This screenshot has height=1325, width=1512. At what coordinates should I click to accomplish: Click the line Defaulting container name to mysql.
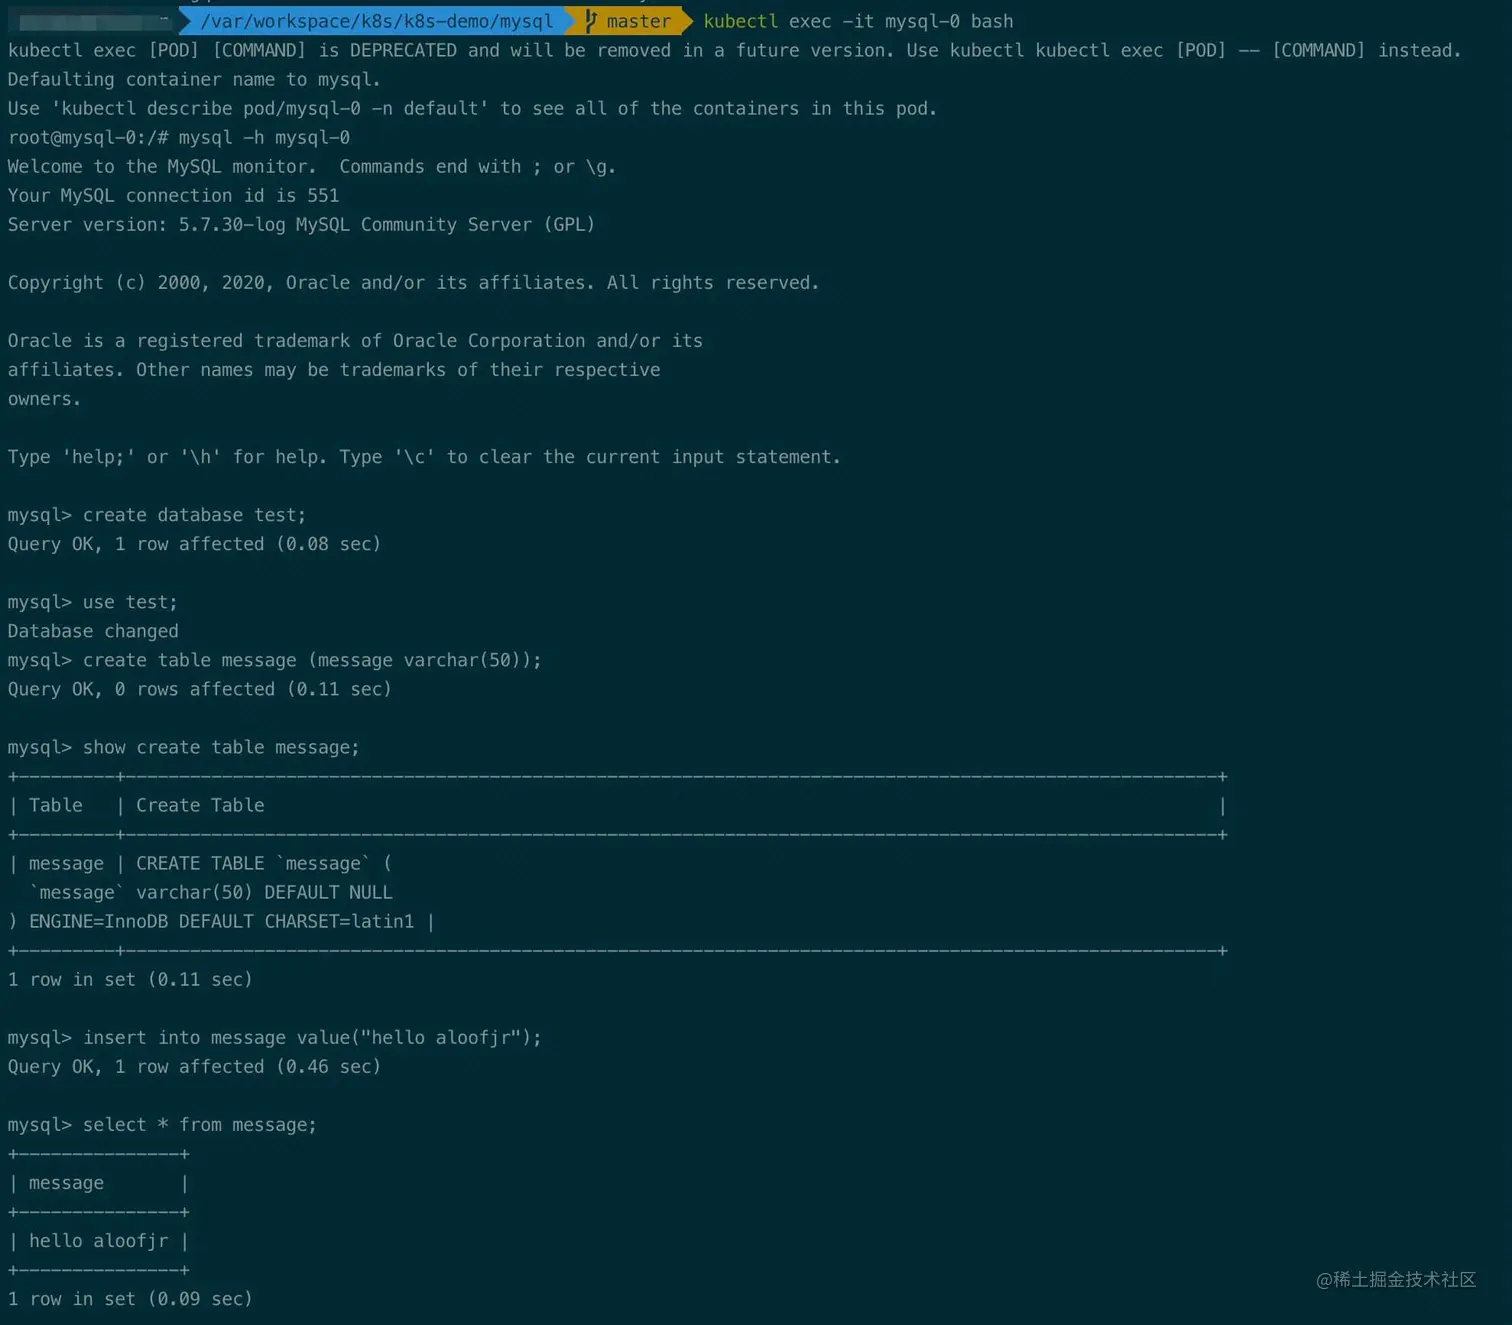click(194, 79)
